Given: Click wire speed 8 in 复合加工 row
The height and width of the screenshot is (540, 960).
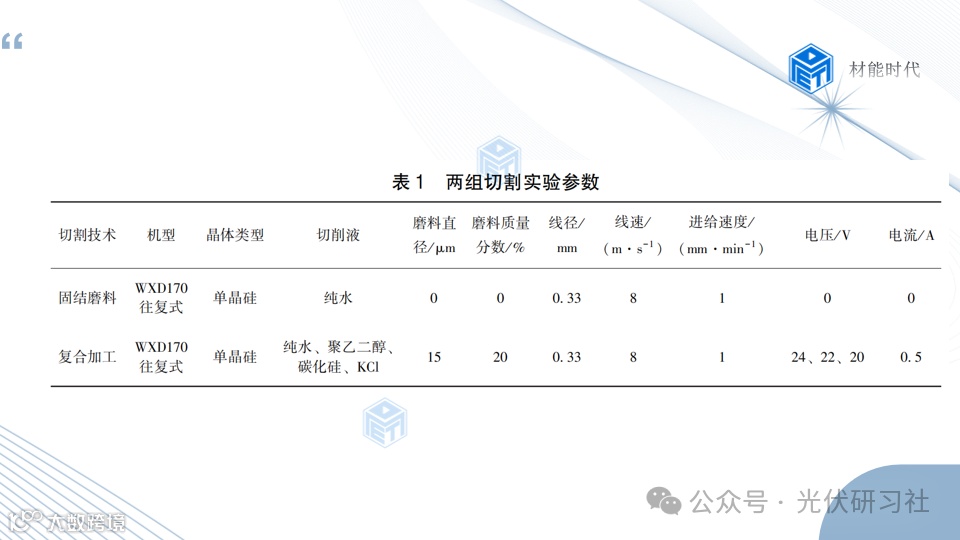Looking at the screenshot, I should click(633, 357).
